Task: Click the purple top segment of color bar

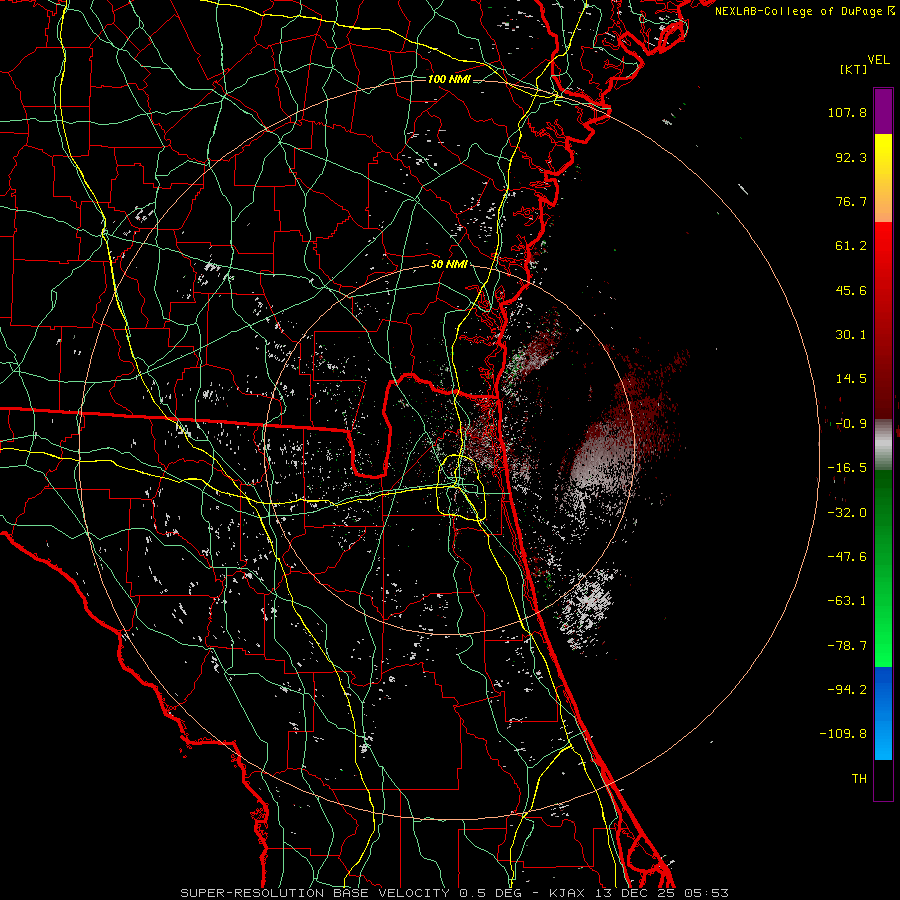Action: (883, 111)
